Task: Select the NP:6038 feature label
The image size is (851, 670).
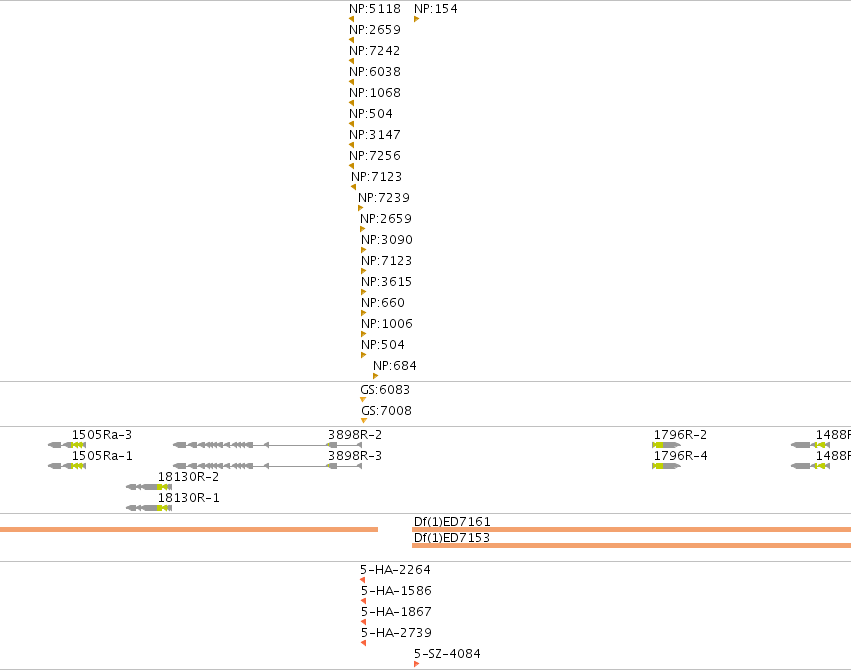Action: coord(375,72)
